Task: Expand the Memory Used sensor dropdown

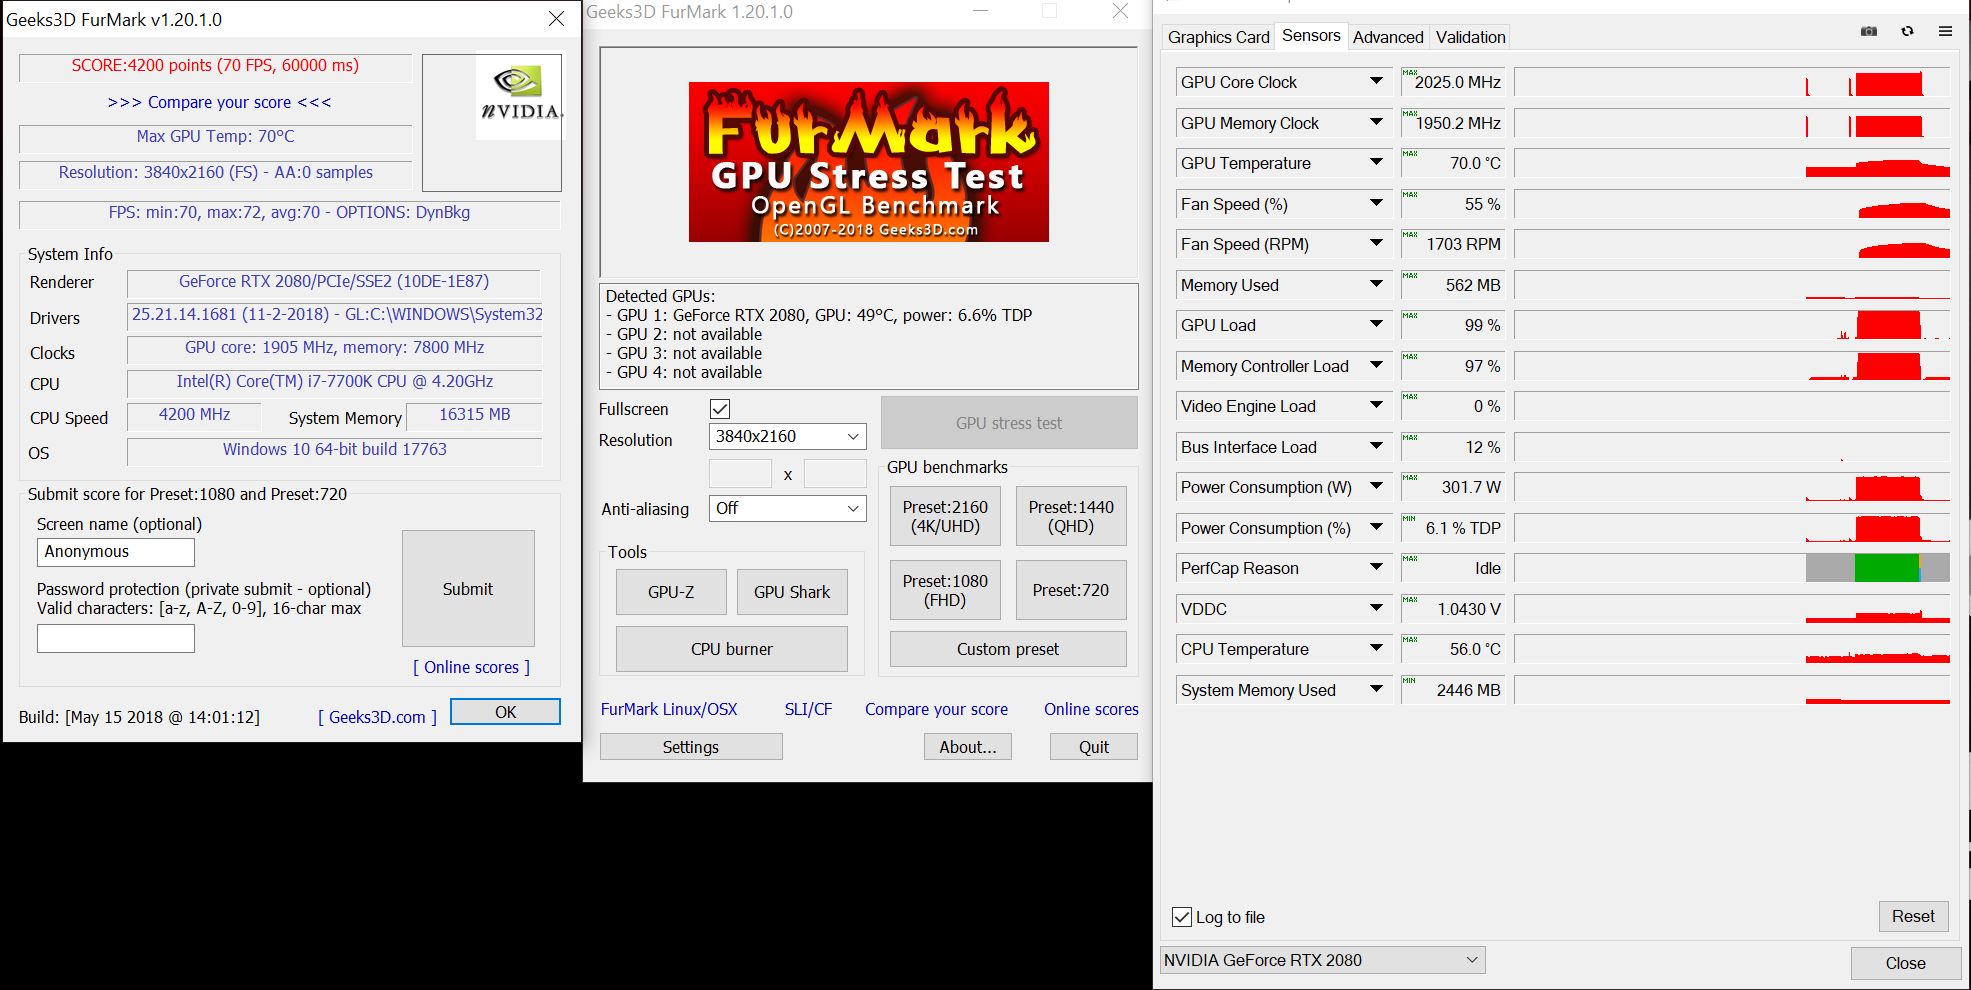Action: [1376, 284]
